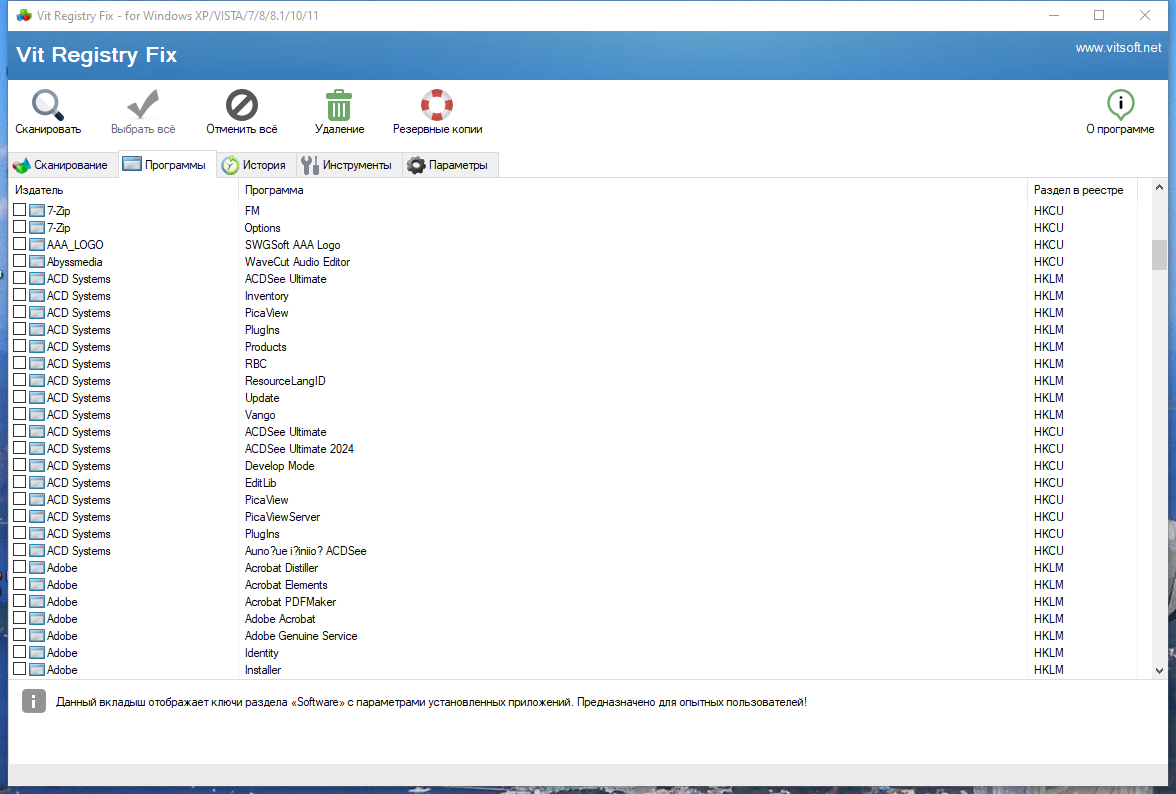Enable the checkbox for ACDSee Ultimate 2024

(20, 448)
